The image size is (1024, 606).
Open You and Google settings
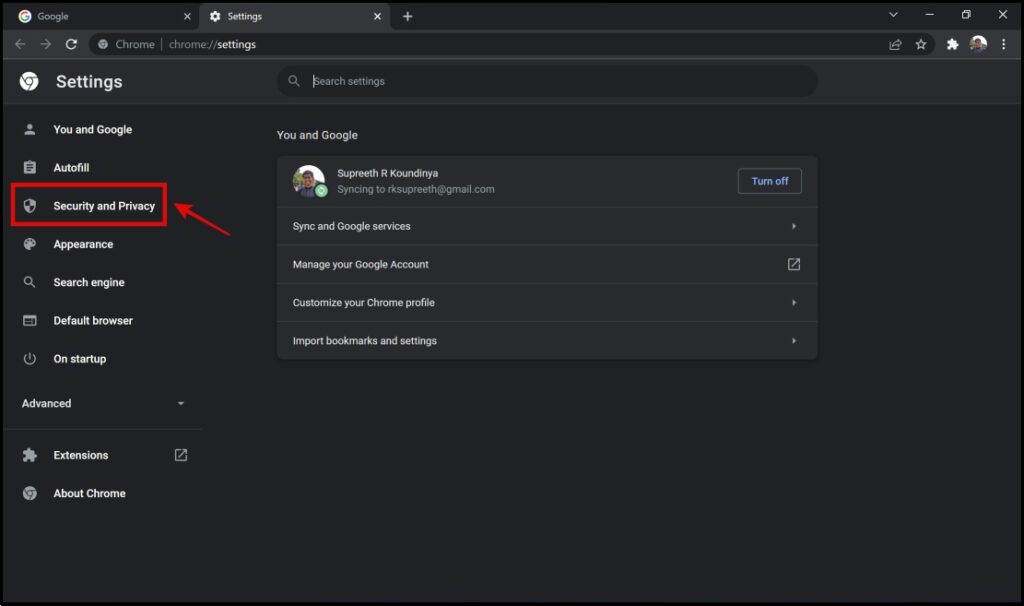point(93,129)
